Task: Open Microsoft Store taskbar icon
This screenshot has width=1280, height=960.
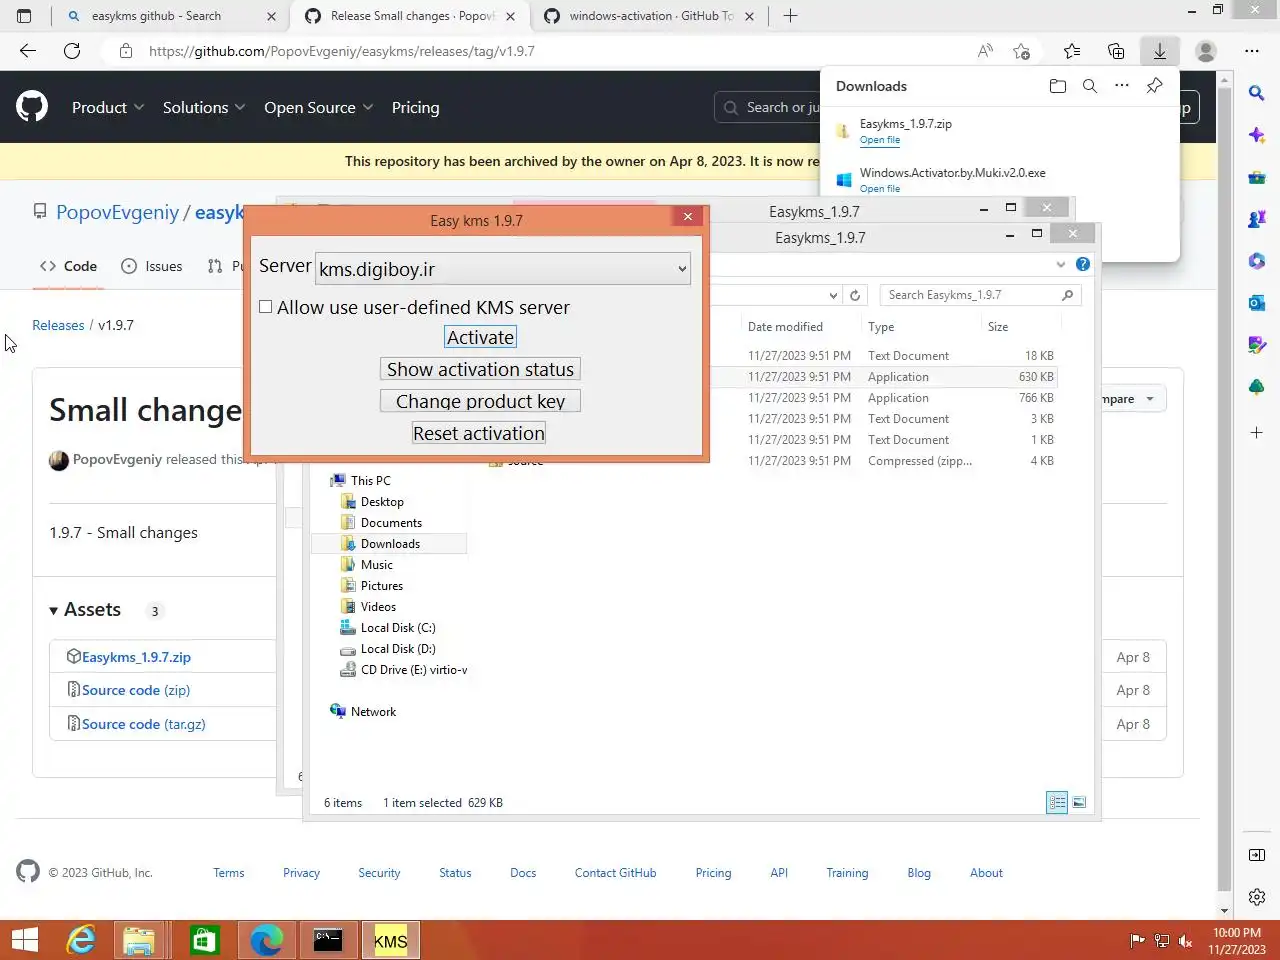Action: coord(205,940)
